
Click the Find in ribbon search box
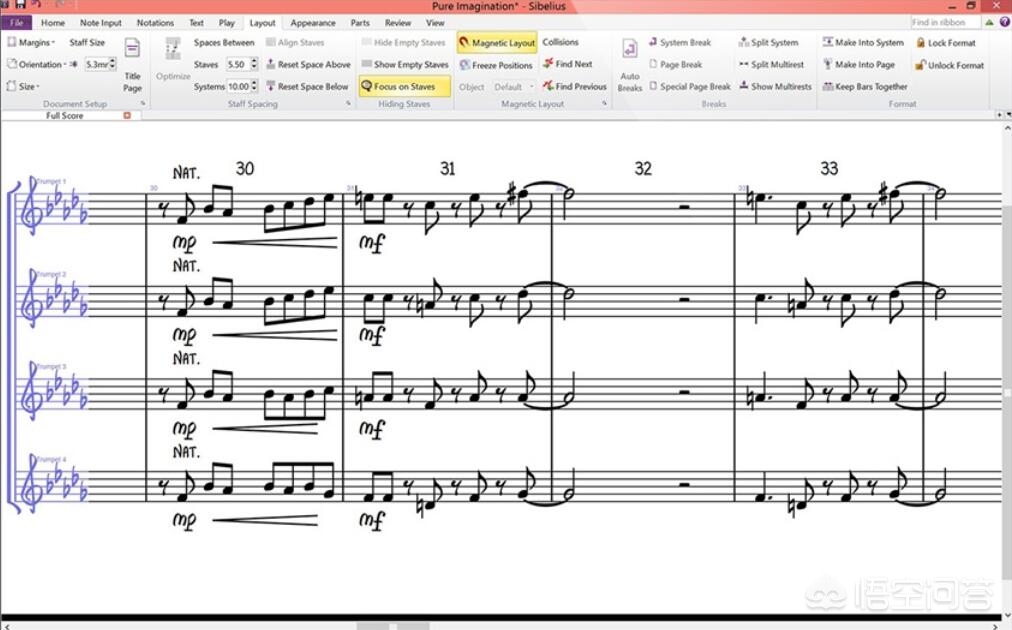click(944, 23)
